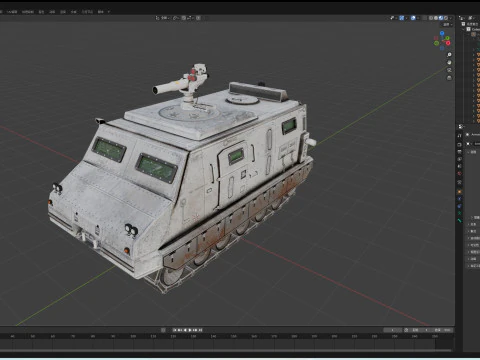The image size is (480, 360).
Task: Toggle snapping magnet icon
Action: pos(184,18)
